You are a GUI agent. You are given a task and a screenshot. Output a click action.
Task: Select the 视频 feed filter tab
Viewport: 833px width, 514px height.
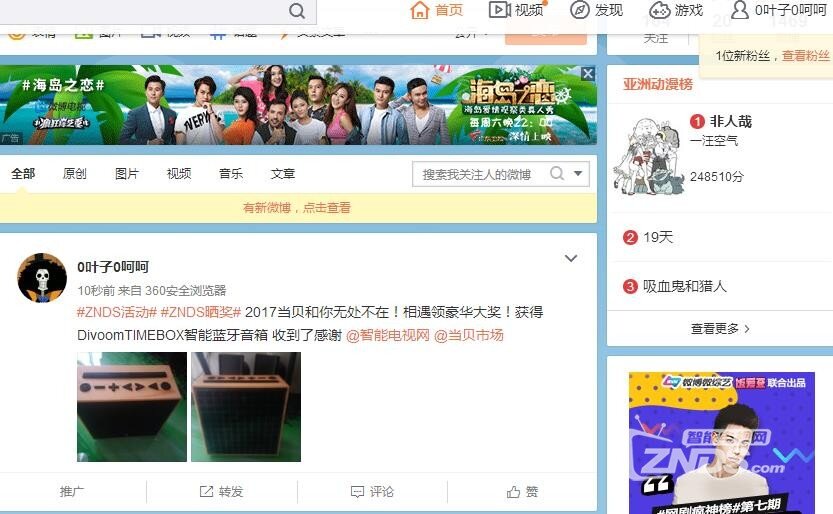(x=178, y=174)
